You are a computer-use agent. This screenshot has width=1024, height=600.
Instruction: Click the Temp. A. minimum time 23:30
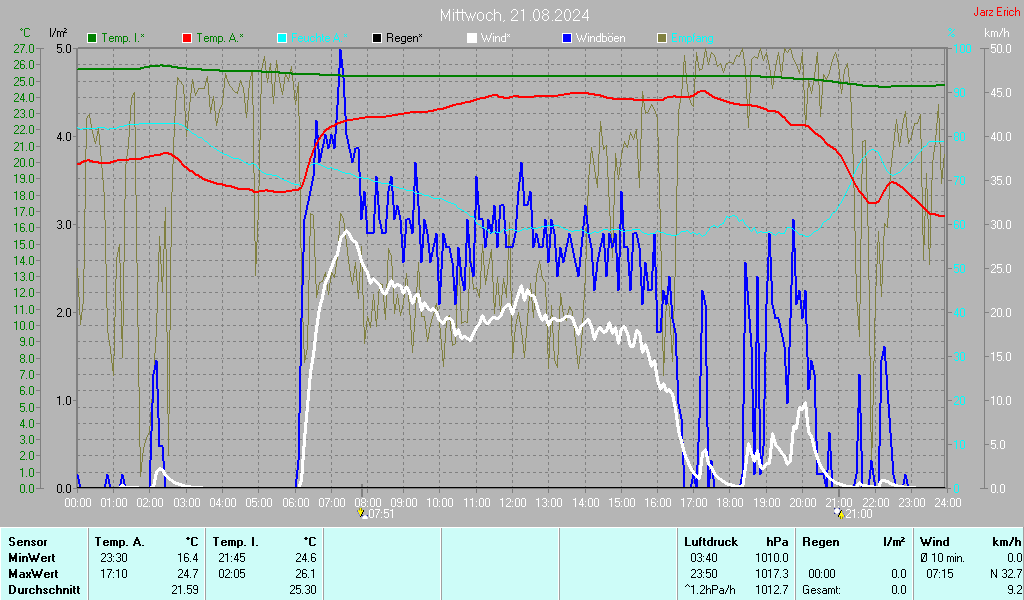tap(114, 558)
